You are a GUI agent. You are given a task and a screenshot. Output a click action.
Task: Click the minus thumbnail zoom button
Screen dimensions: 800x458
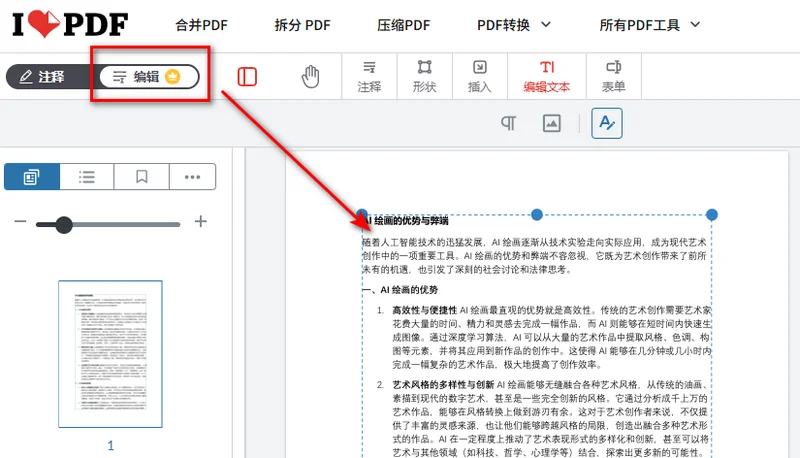pos(20,221)
